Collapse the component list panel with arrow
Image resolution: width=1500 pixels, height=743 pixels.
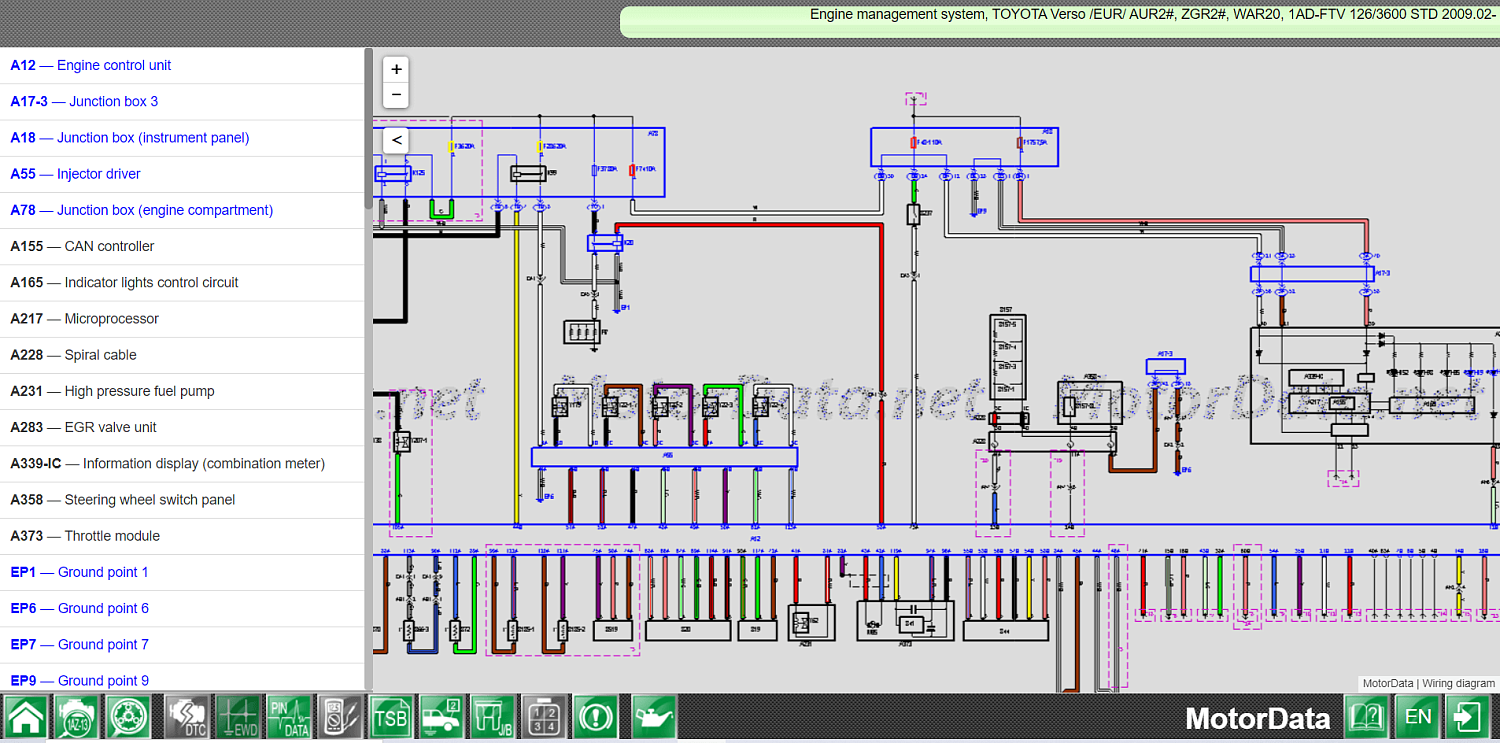(x=395, y=140)
